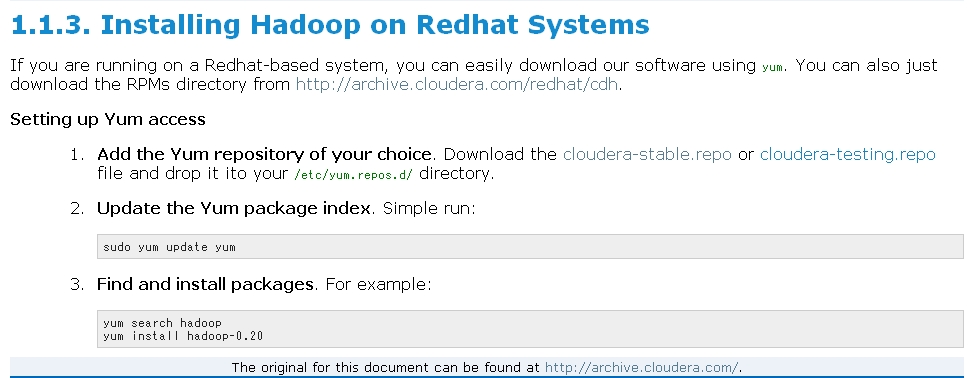Click 'Update the Yum package index' text
The width and height of the screenshot is (974, 378).
pyautogui.click(x=234, y=209)
